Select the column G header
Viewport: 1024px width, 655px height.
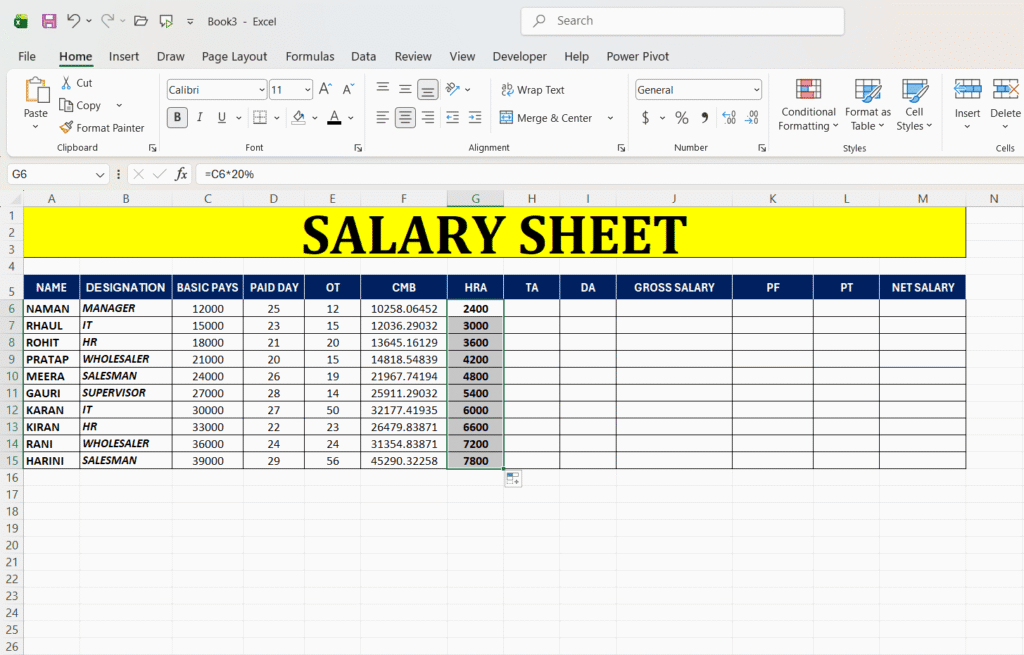[475, 199]
